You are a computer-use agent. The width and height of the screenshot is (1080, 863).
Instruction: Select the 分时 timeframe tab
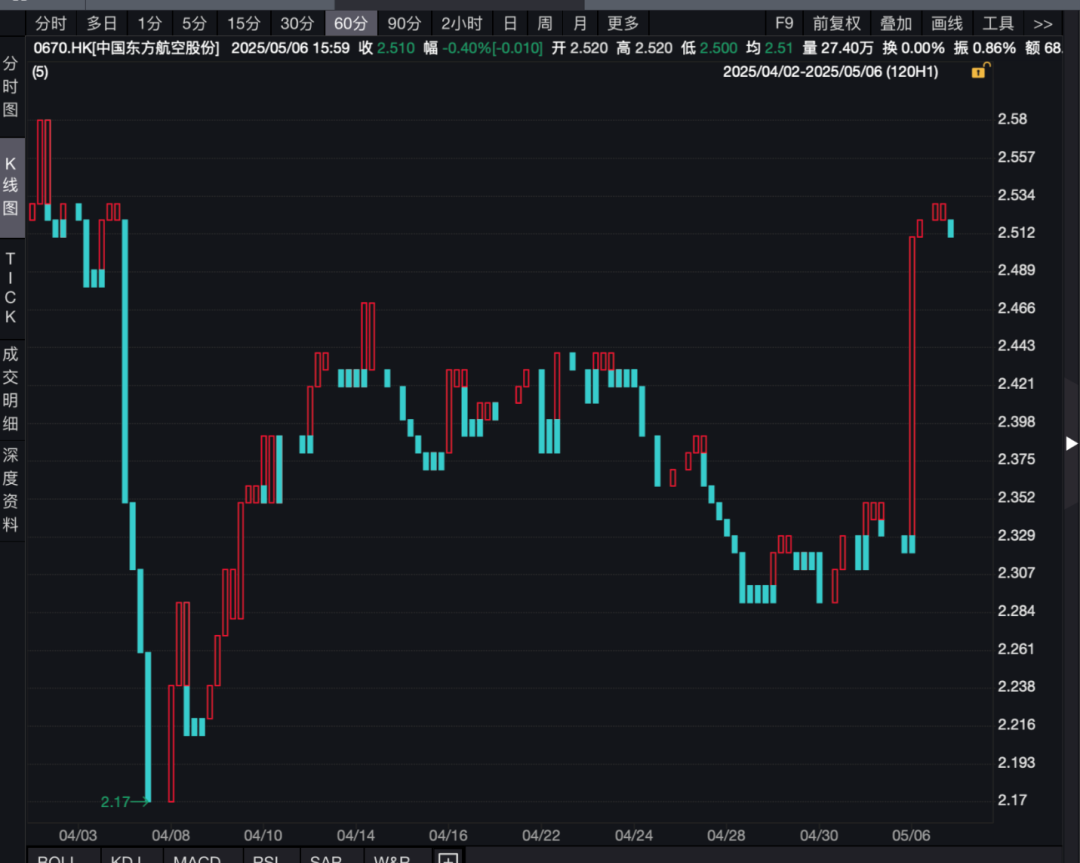[50, 23]
